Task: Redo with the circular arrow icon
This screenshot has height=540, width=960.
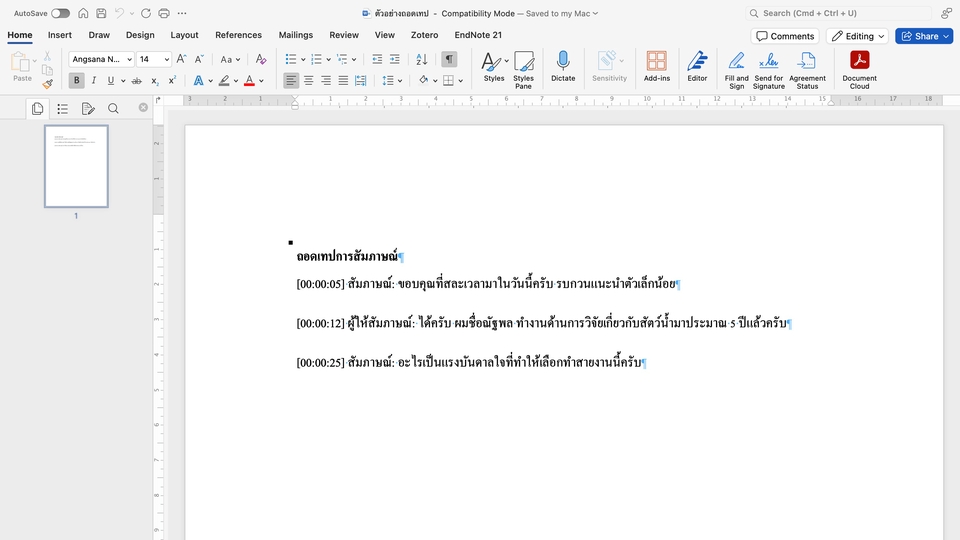Action: click(146, 13)
